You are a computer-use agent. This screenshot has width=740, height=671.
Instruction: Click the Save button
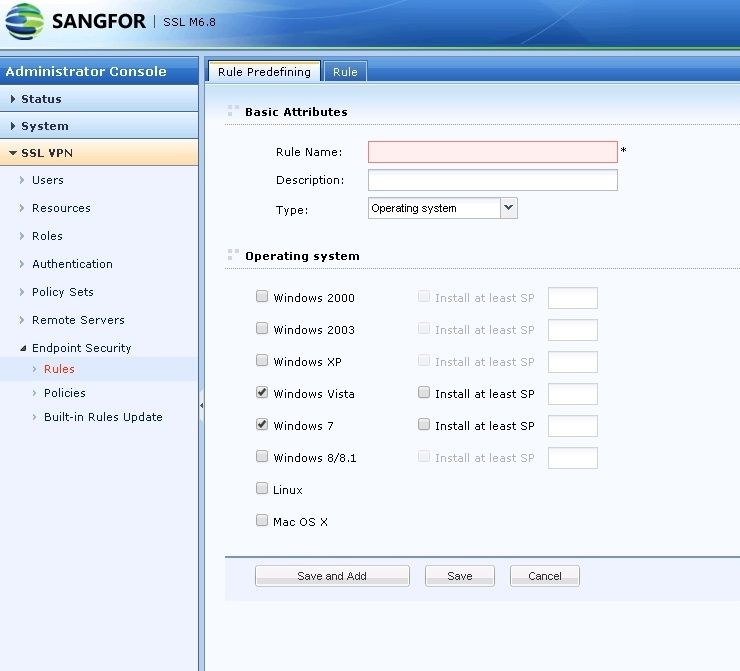click(x=460, y=576)
